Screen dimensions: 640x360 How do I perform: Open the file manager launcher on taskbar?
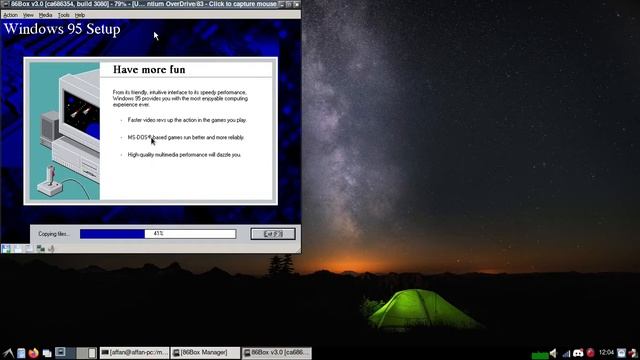pyautogui.click(x=21, y=353)
